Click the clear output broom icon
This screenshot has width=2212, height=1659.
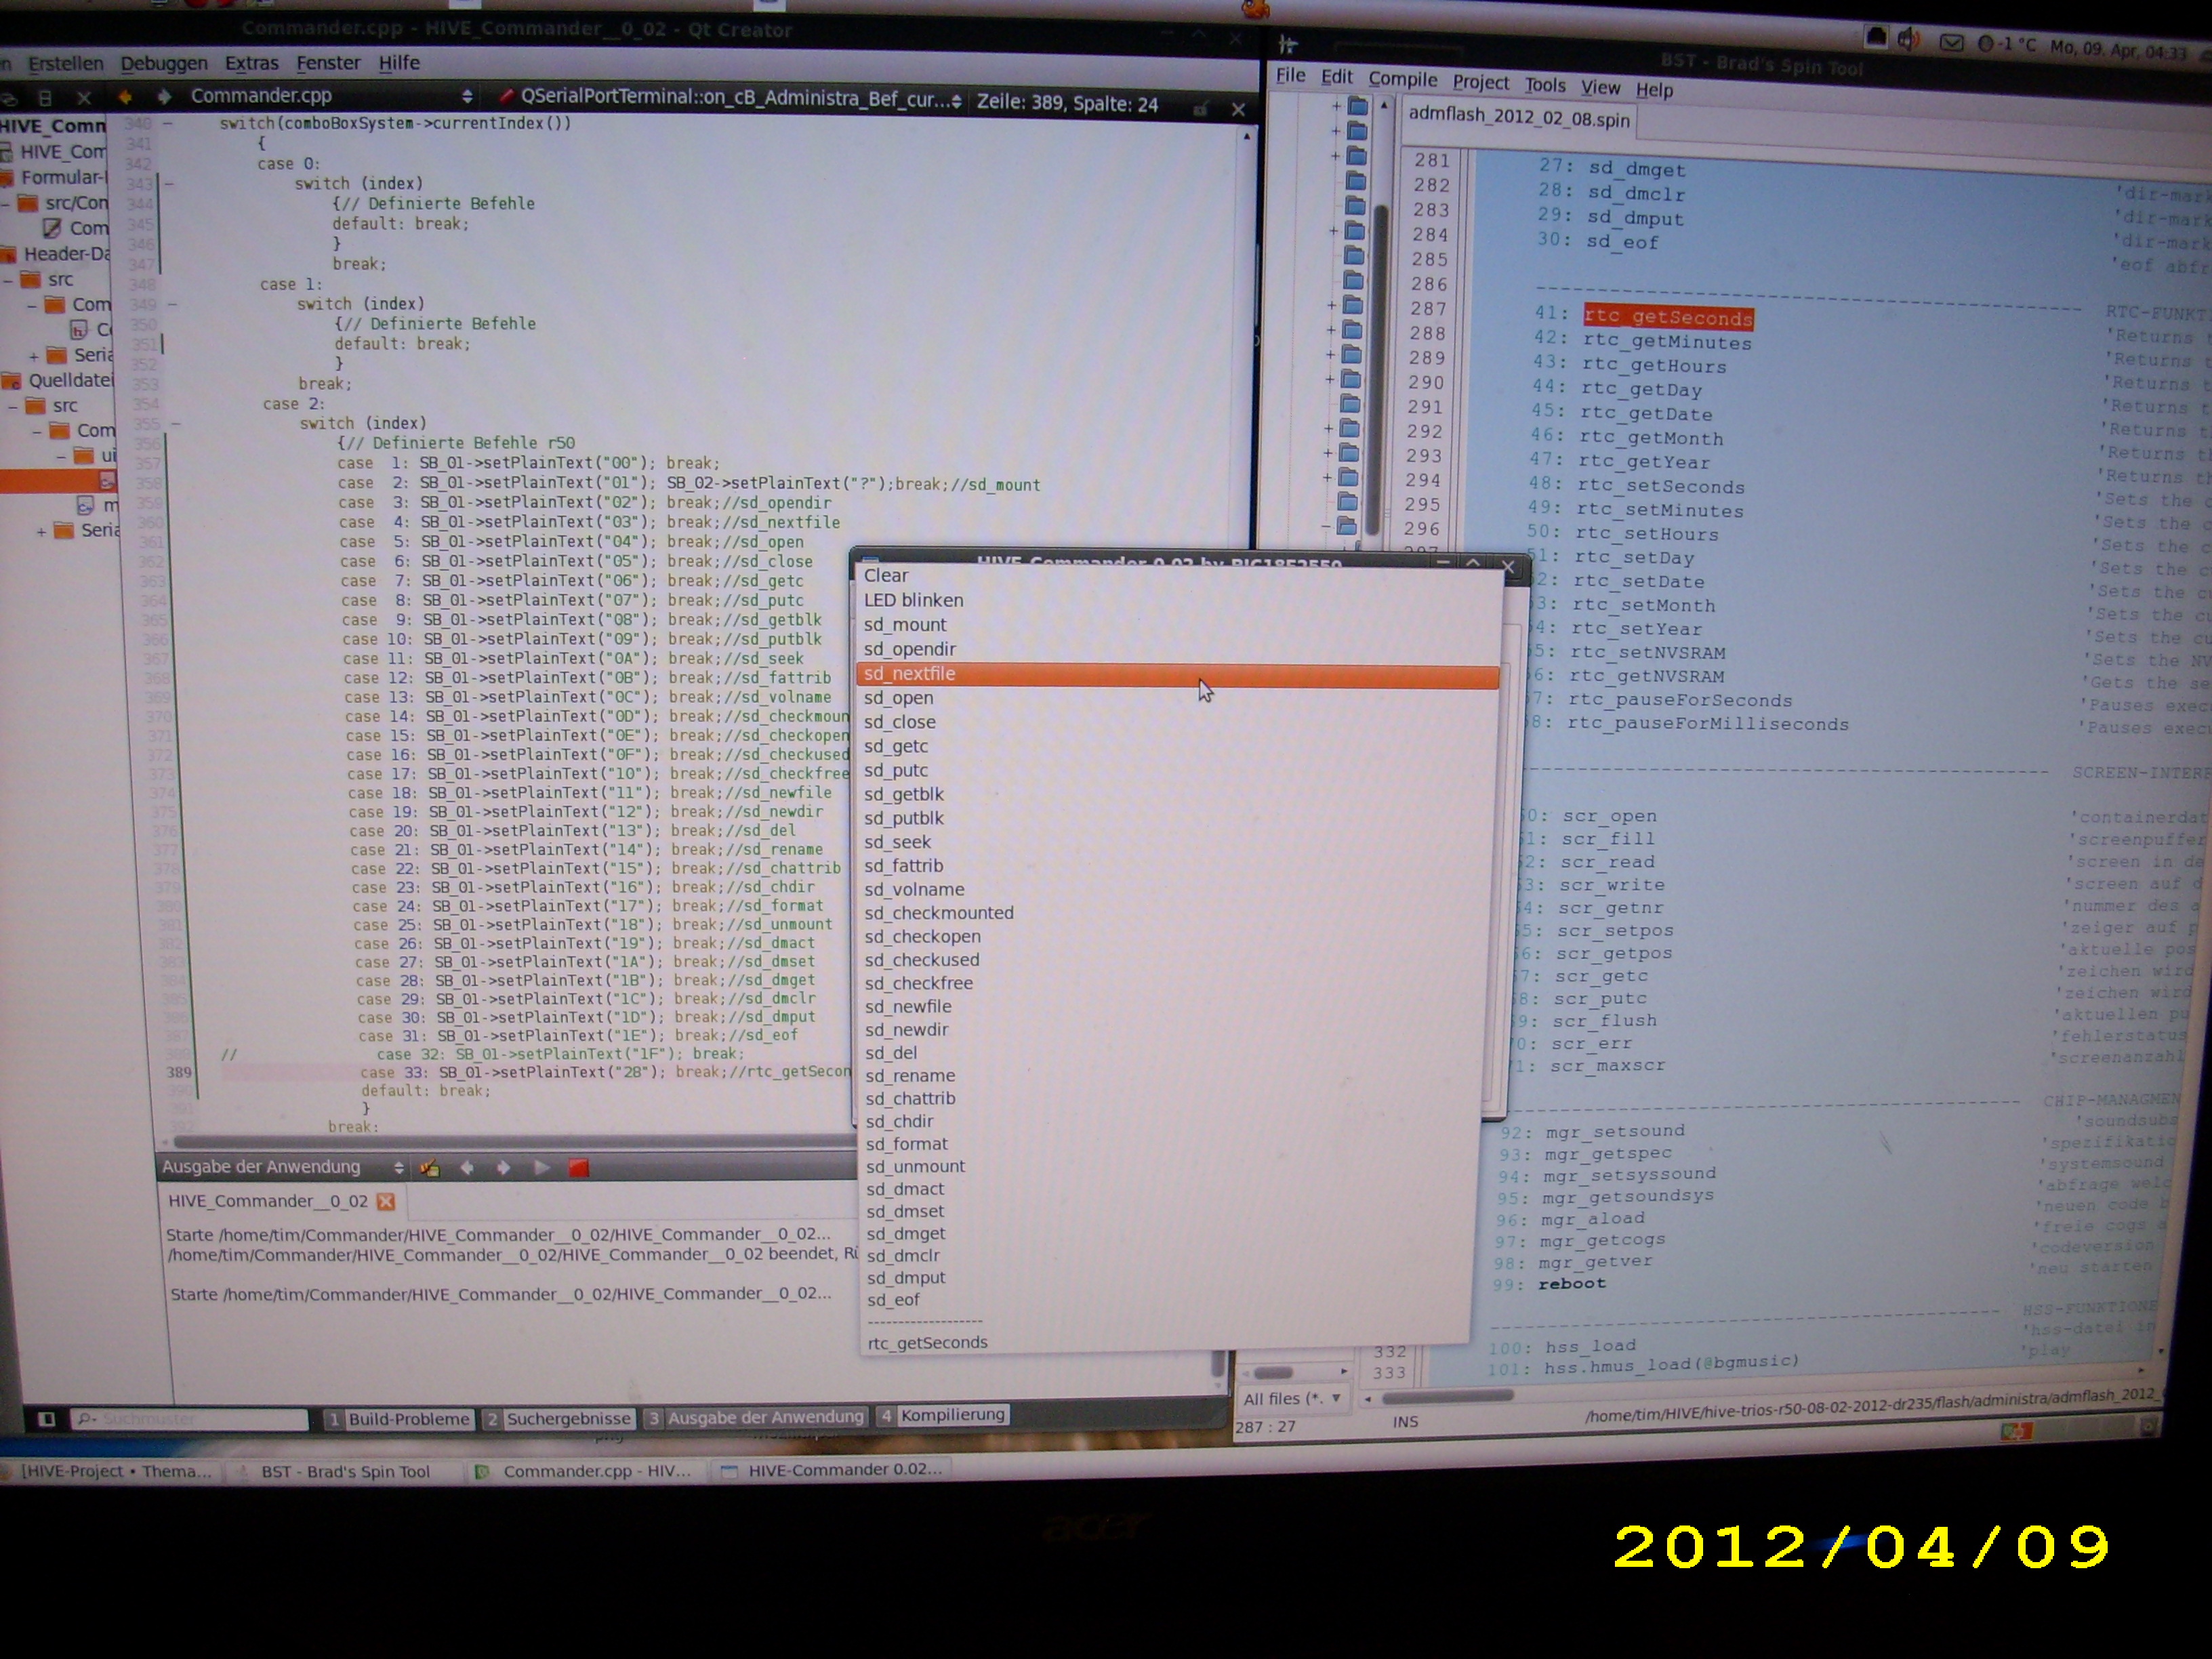pyautogui.click(x=431, y=1168)
